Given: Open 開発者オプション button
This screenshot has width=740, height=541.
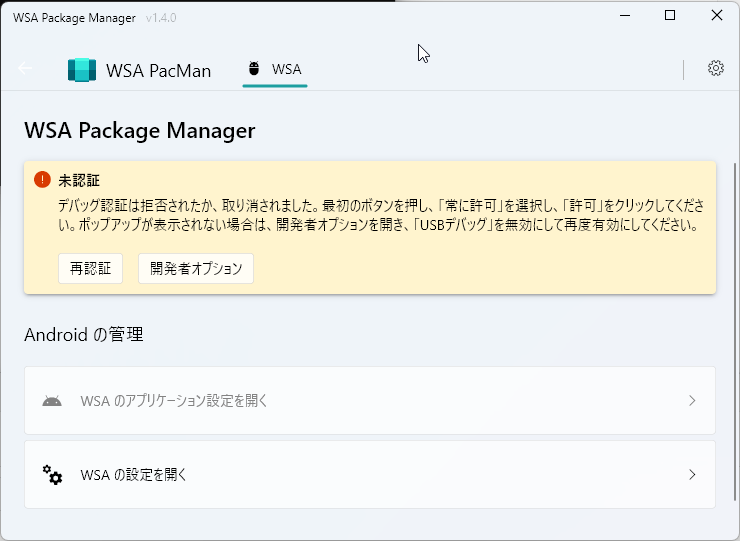Looking at the screenshot, I should coord(196,269).
